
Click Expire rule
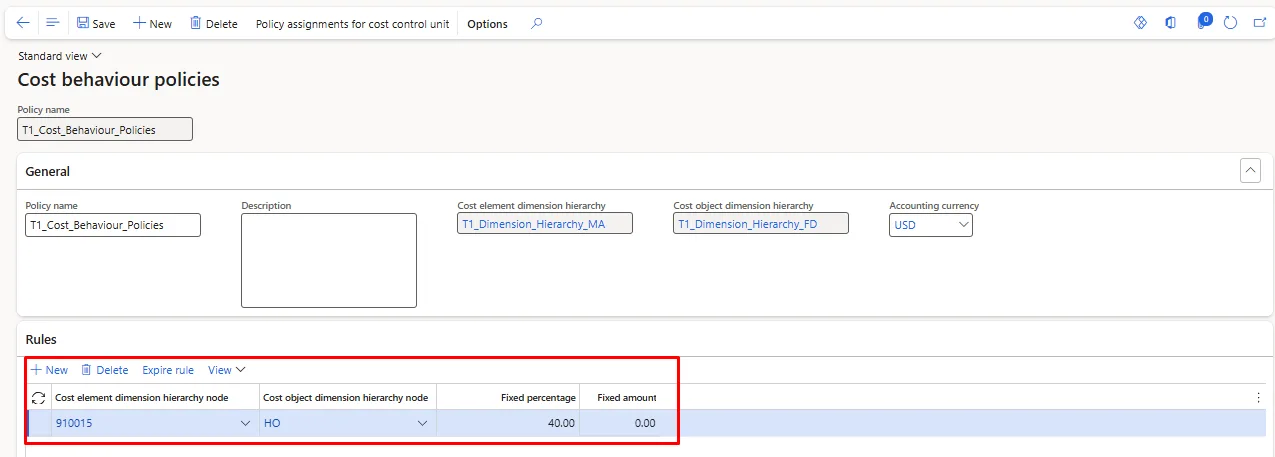(168, 370)
